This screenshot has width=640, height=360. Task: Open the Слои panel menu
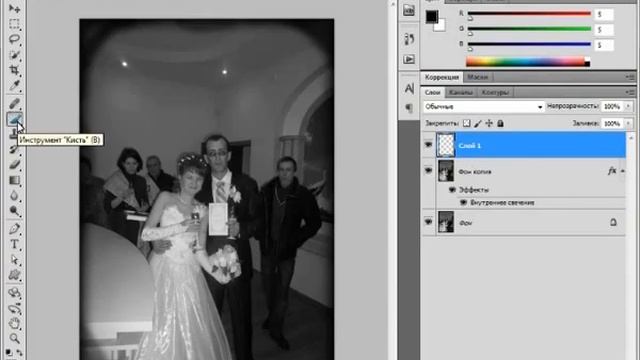tap(630, 93)
